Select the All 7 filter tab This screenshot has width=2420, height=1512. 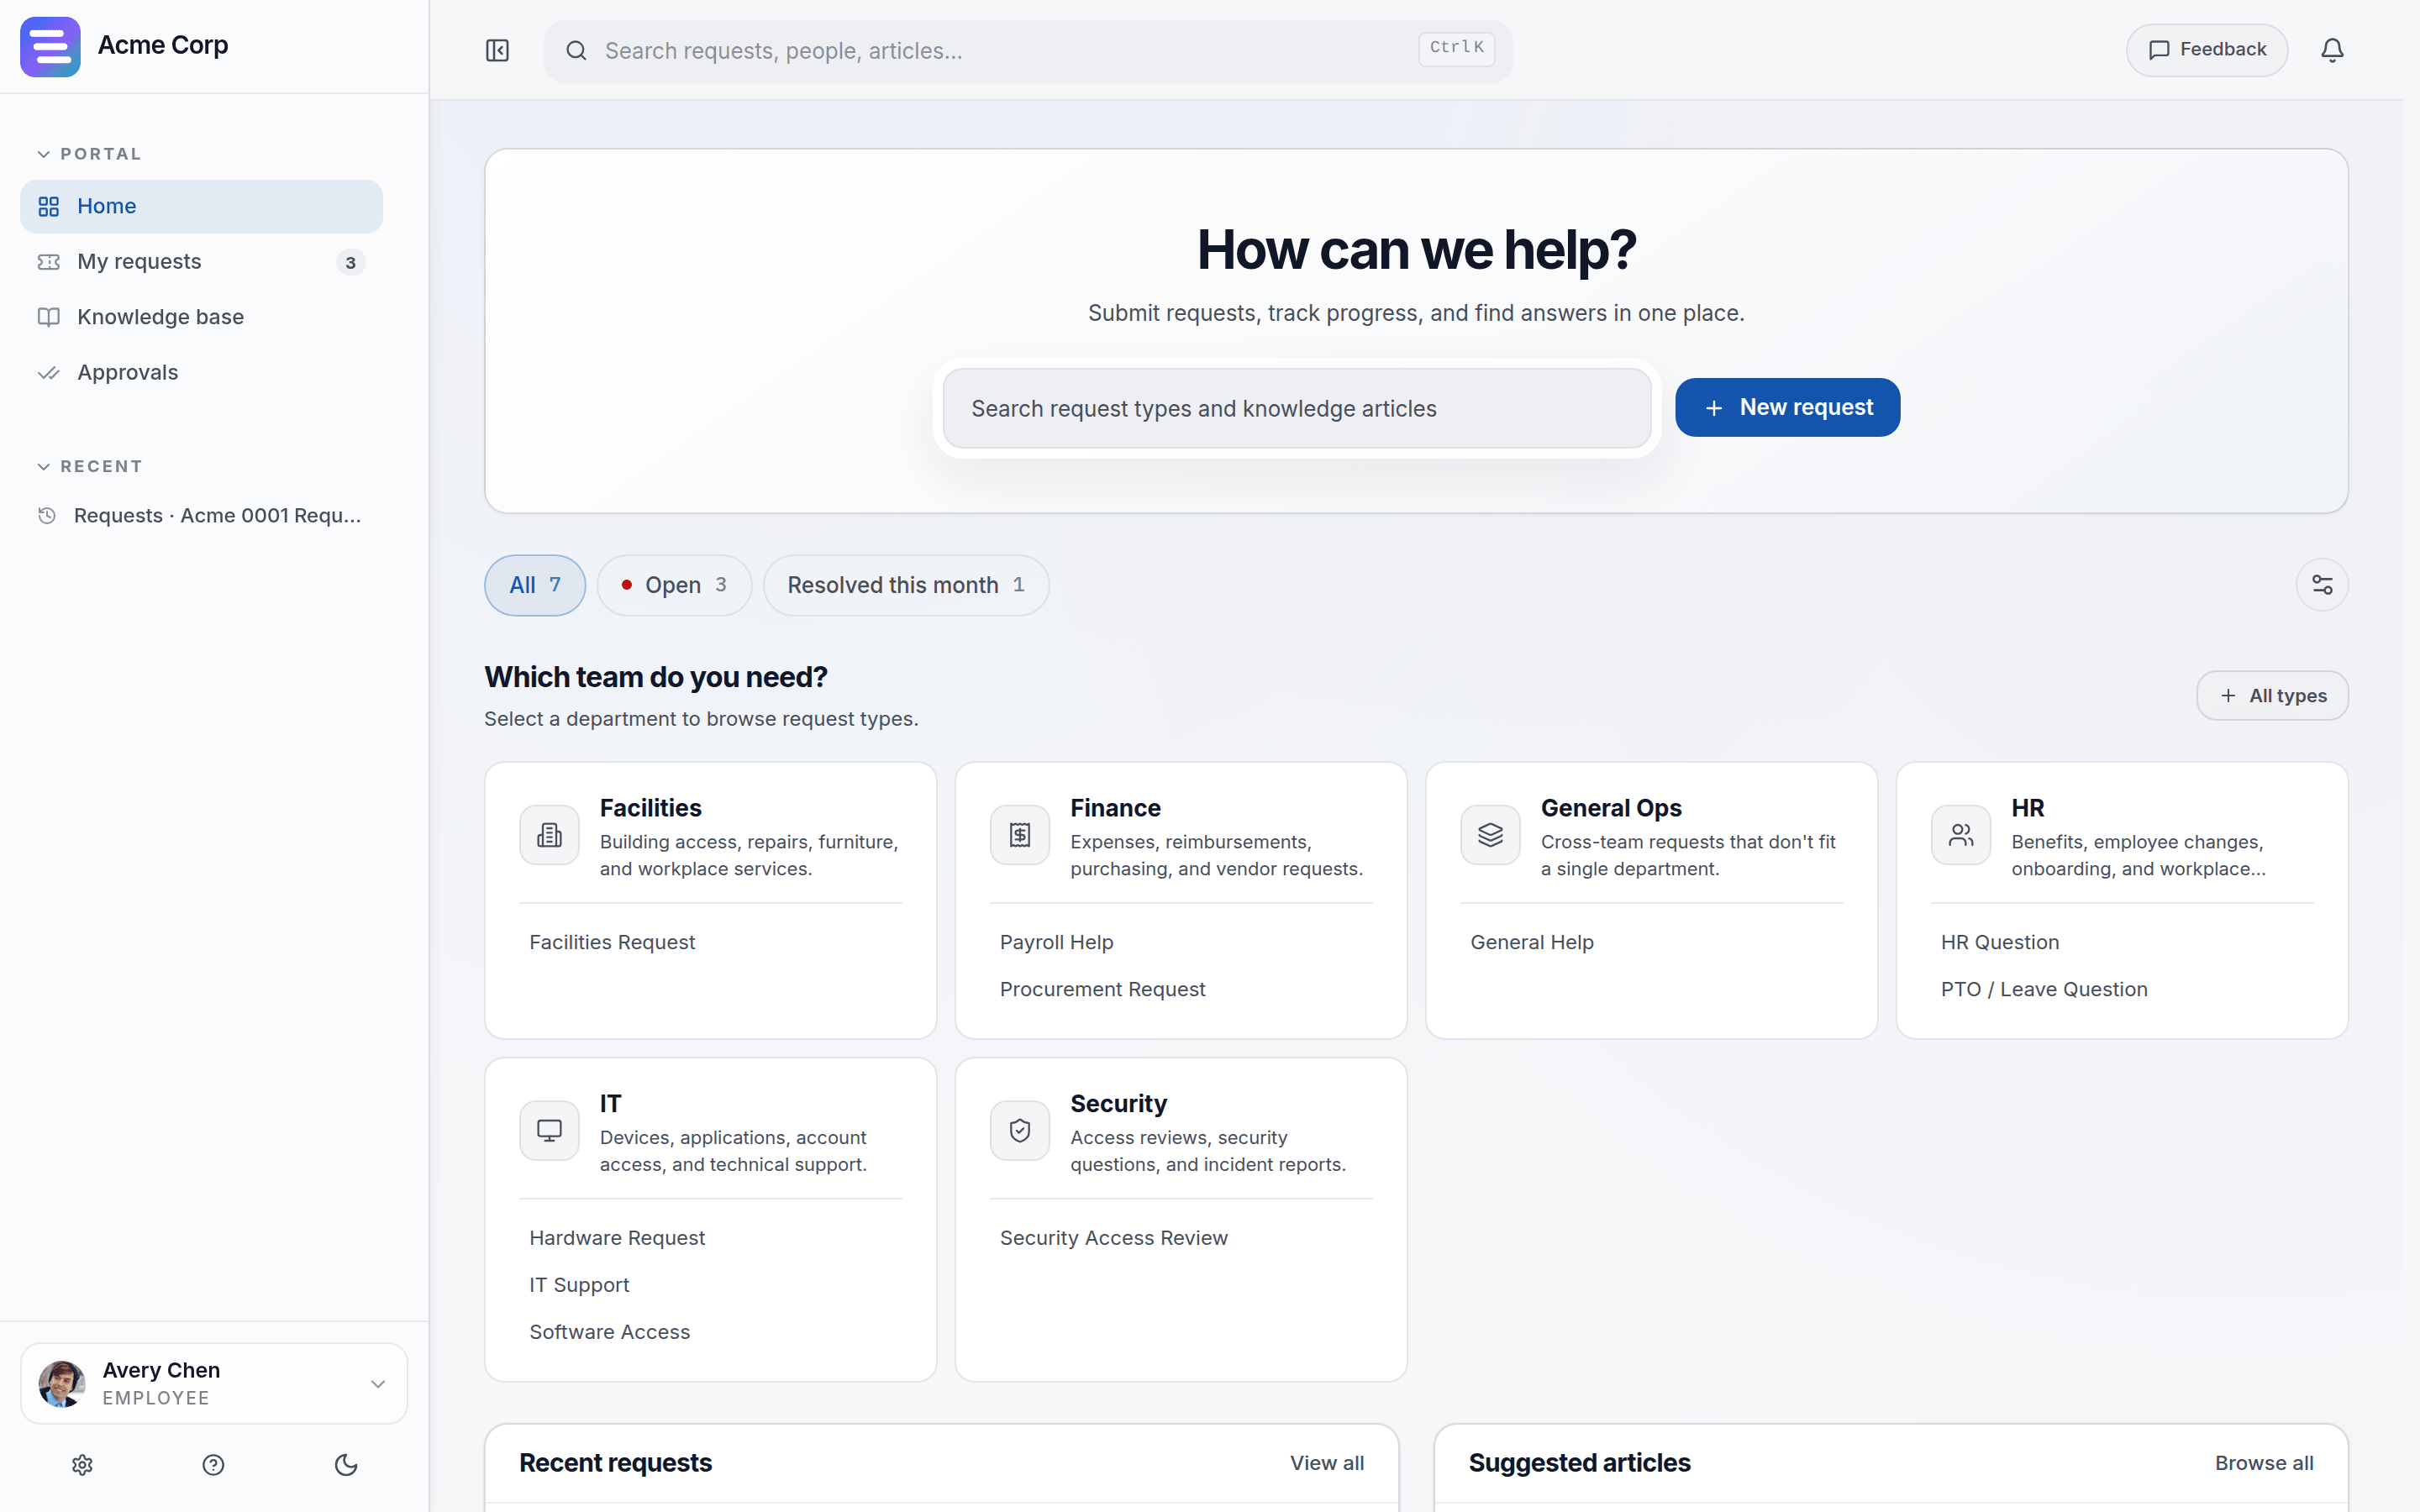click(x=535, y=585)
